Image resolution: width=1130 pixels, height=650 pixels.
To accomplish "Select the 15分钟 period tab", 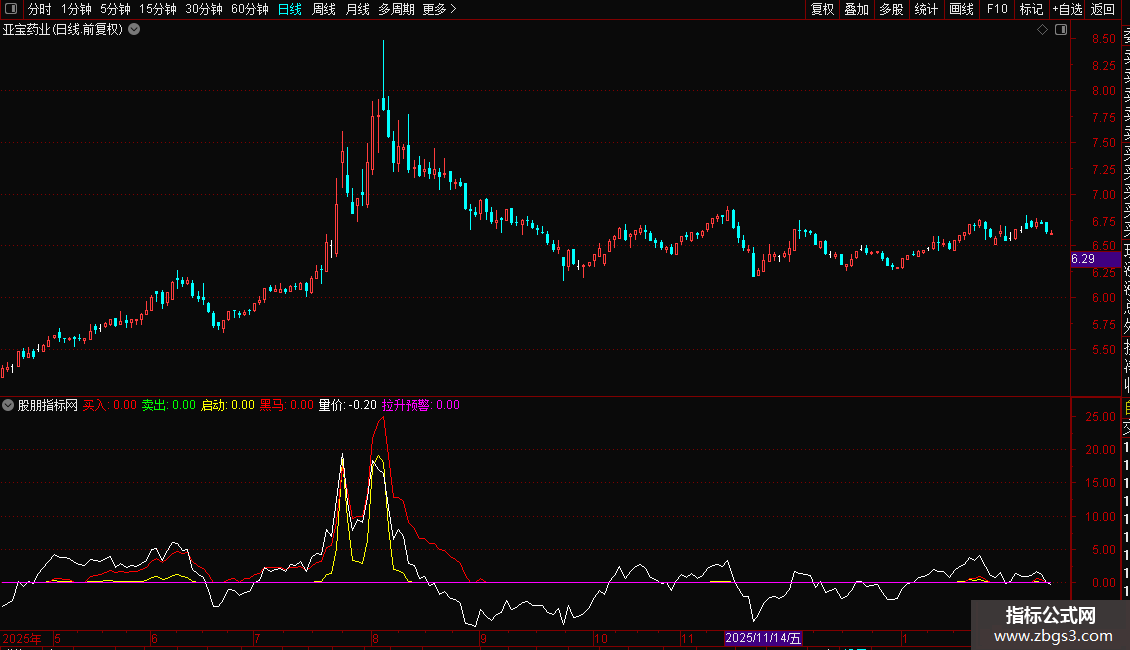I will 158,9.
